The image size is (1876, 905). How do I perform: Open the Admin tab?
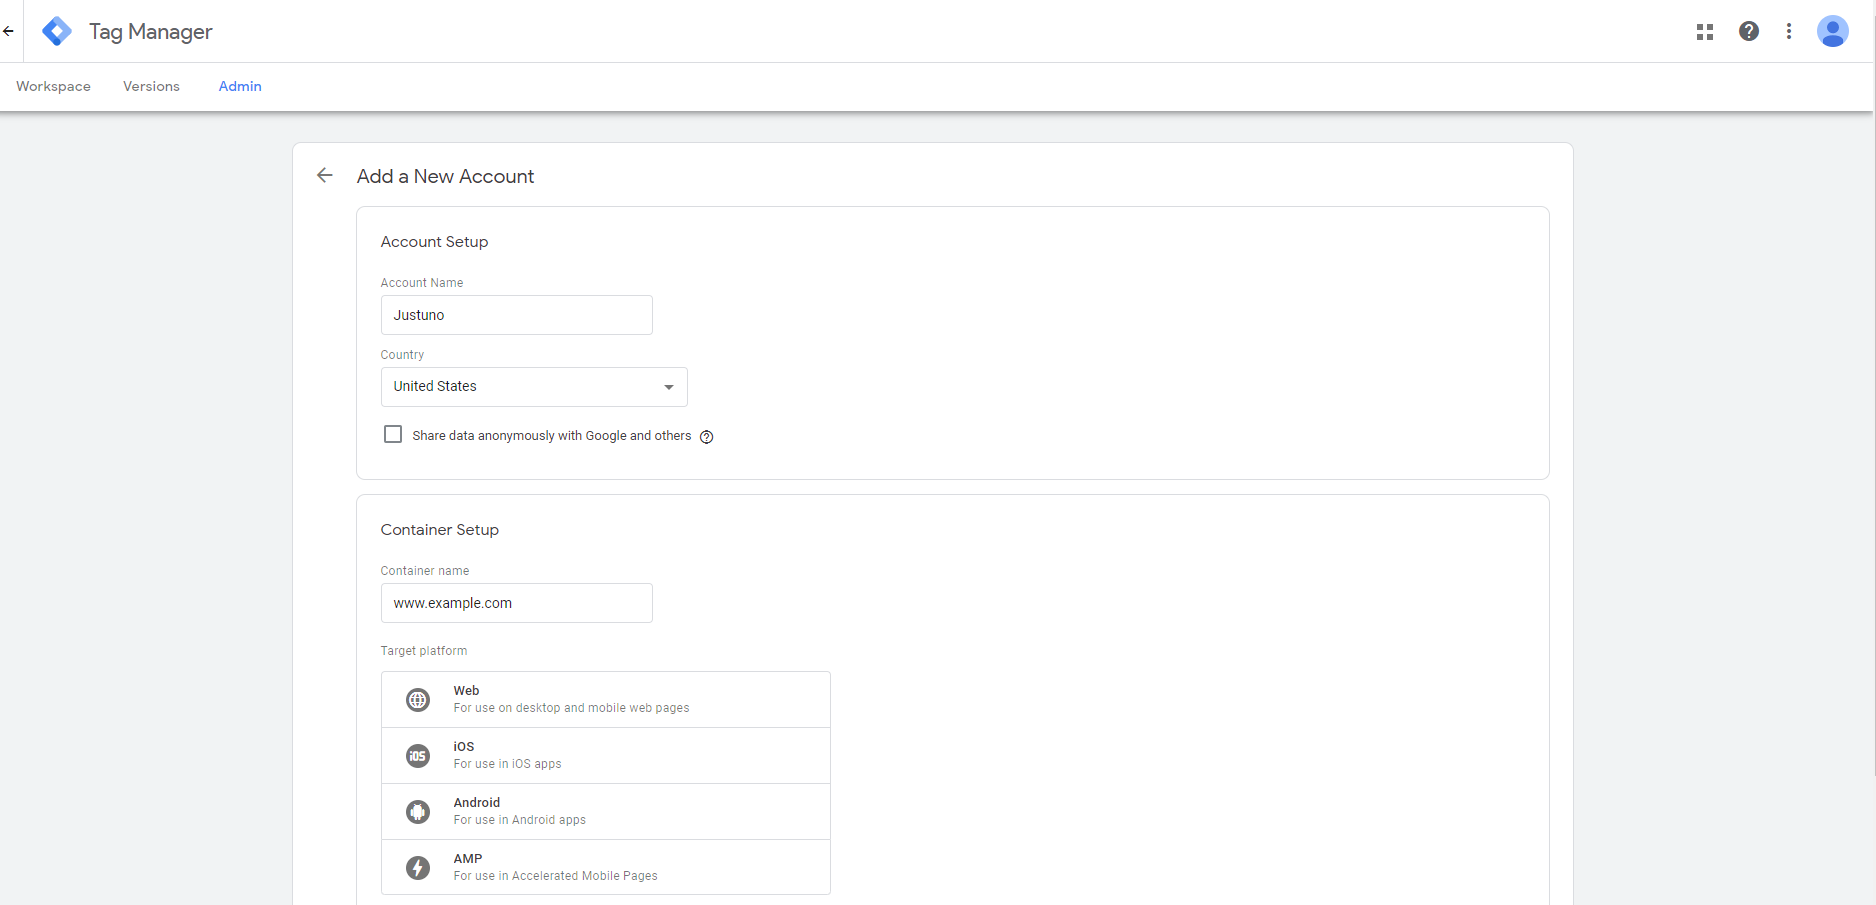point(239,86)
